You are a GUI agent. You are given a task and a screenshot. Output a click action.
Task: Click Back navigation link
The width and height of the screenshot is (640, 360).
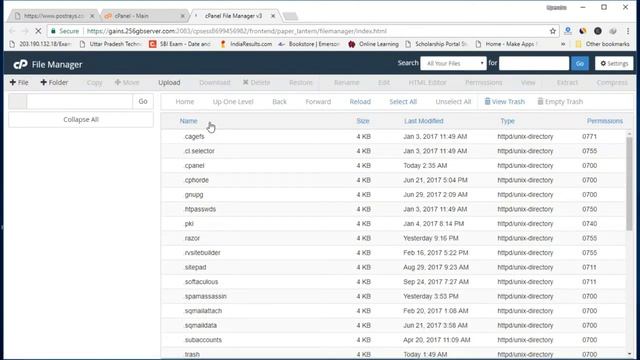coord(280,102)
